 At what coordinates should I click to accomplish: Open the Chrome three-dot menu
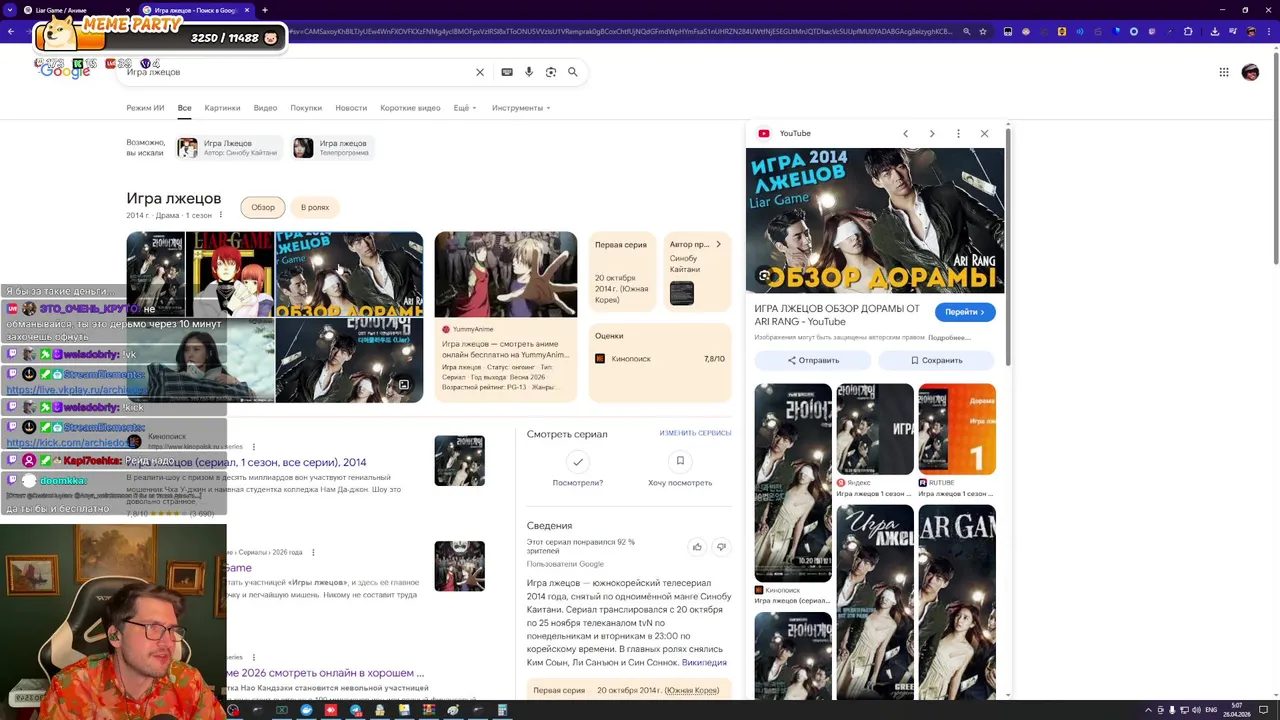tap(1269, 31)
